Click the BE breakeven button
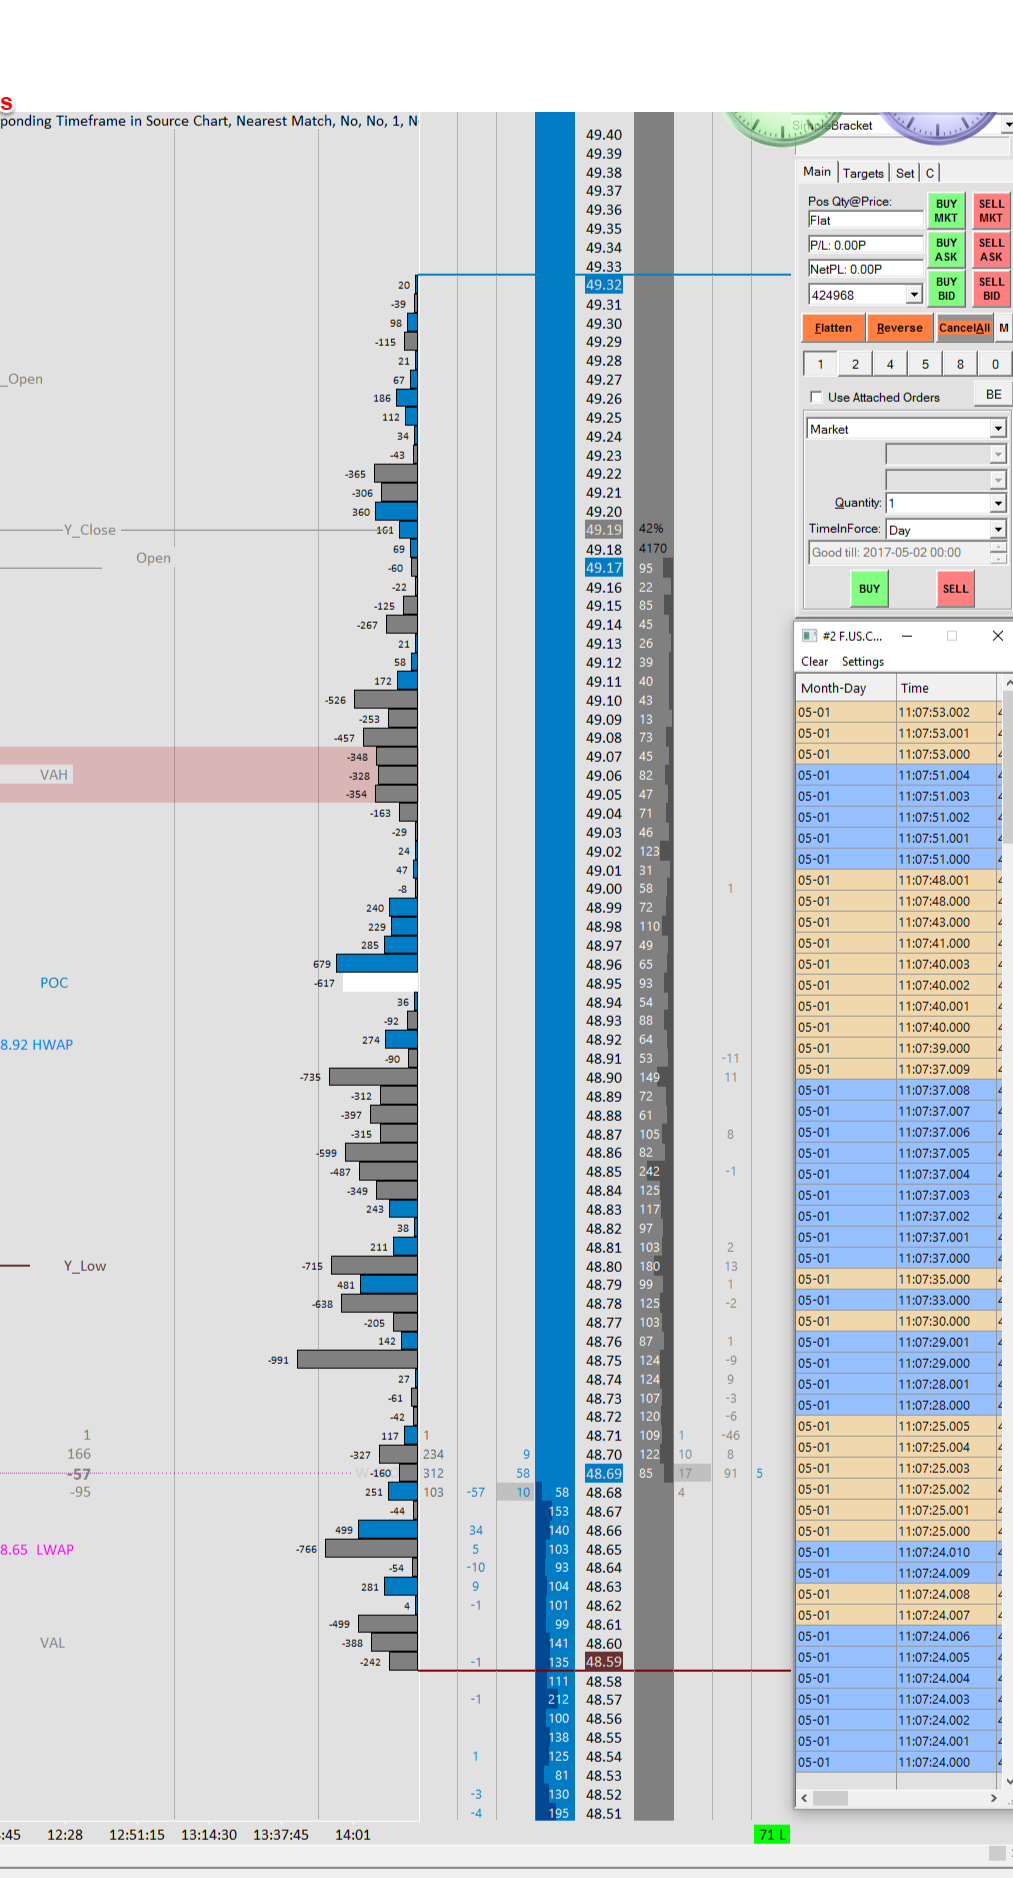 993,395
